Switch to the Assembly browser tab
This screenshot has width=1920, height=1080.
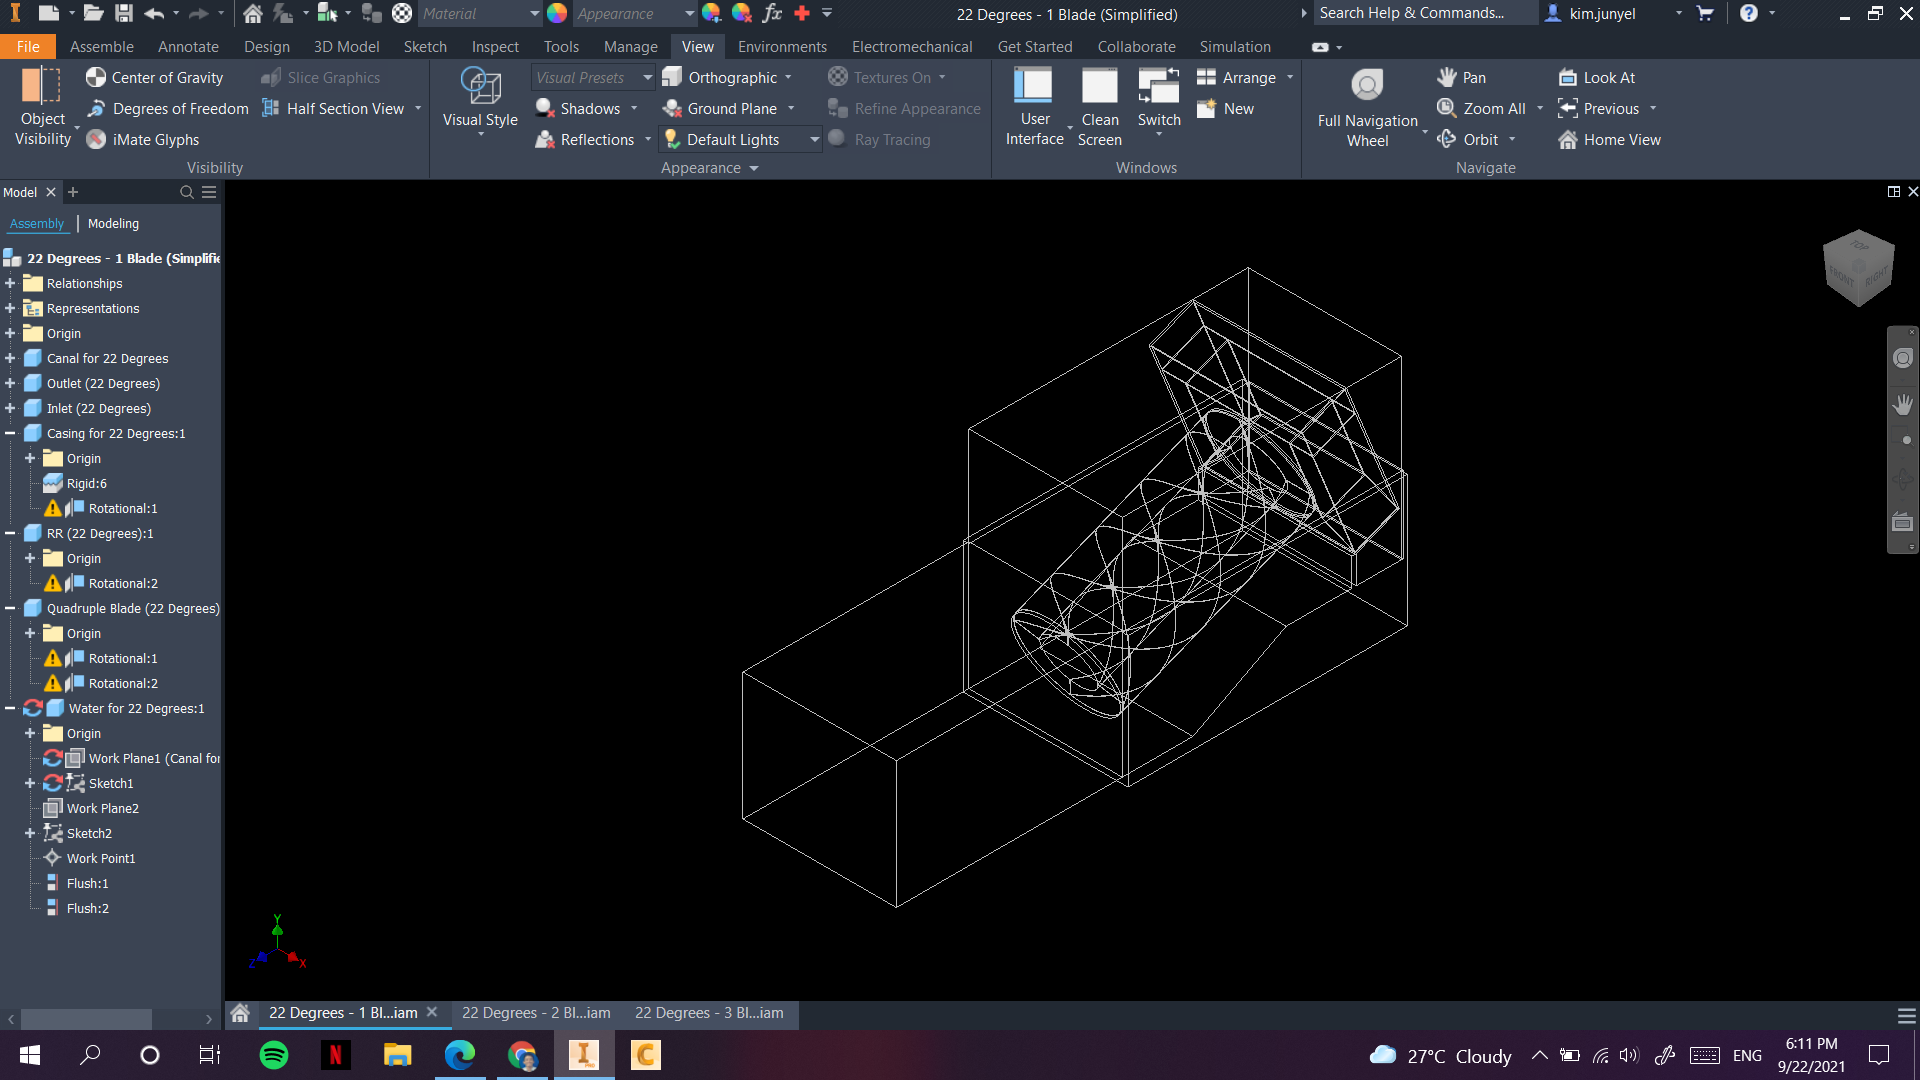38,223
